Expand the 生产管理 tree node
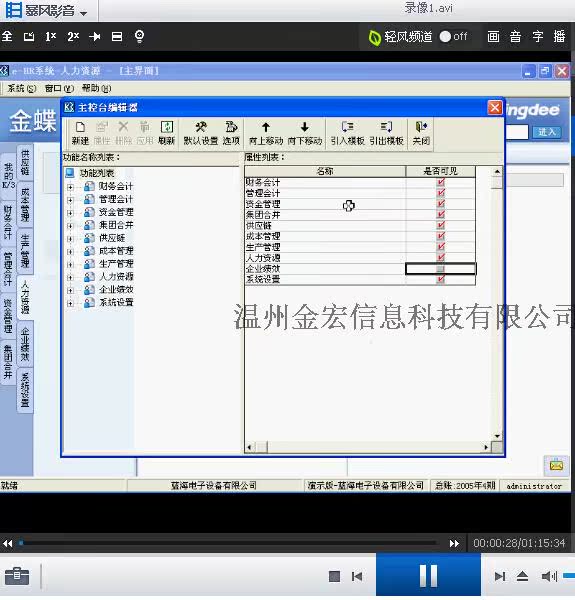The height and width of the screenshot is (600, 575). (x=70, y=264)
